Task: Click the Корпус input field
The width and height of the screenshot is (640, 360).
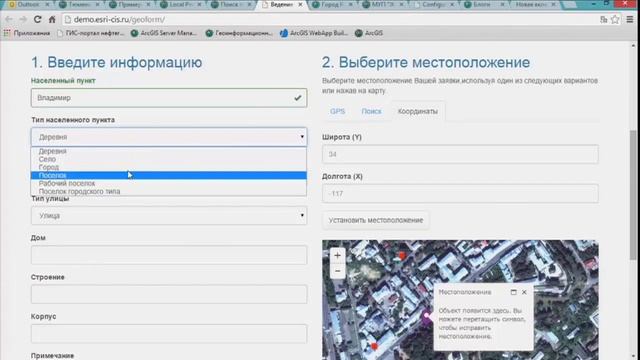Action: [x=169, y=334]
